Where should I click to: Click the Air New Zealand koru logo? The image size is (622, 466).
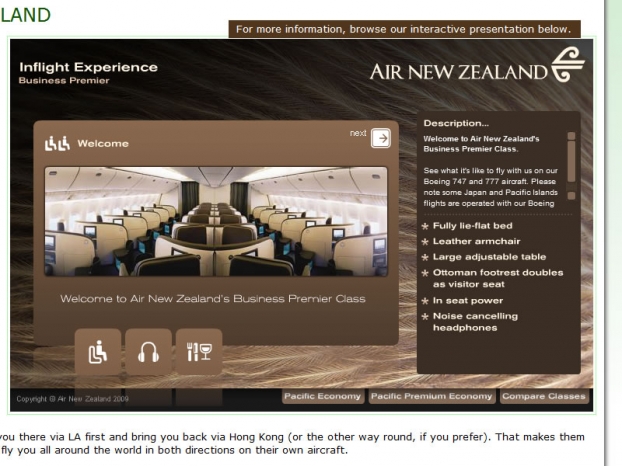[568, 64]
